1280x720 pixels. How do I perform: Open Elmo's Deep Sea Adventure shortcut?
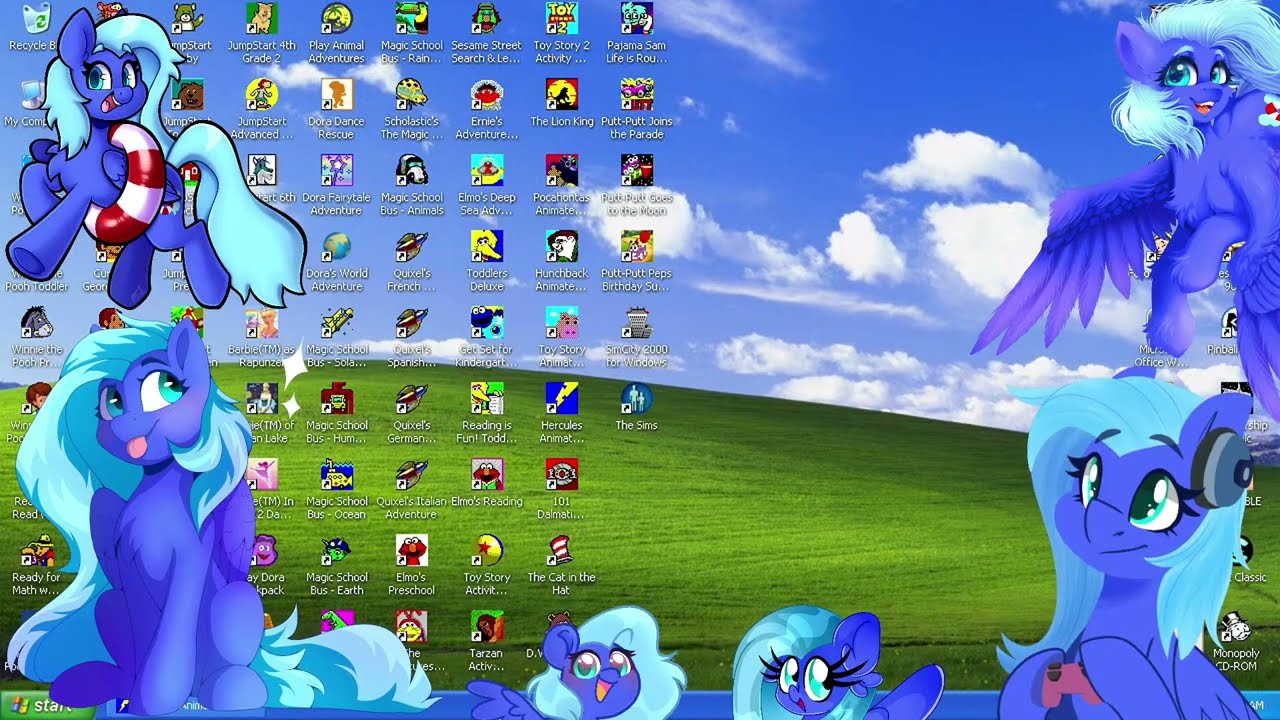pyautogui.click(x=486, y=185)
